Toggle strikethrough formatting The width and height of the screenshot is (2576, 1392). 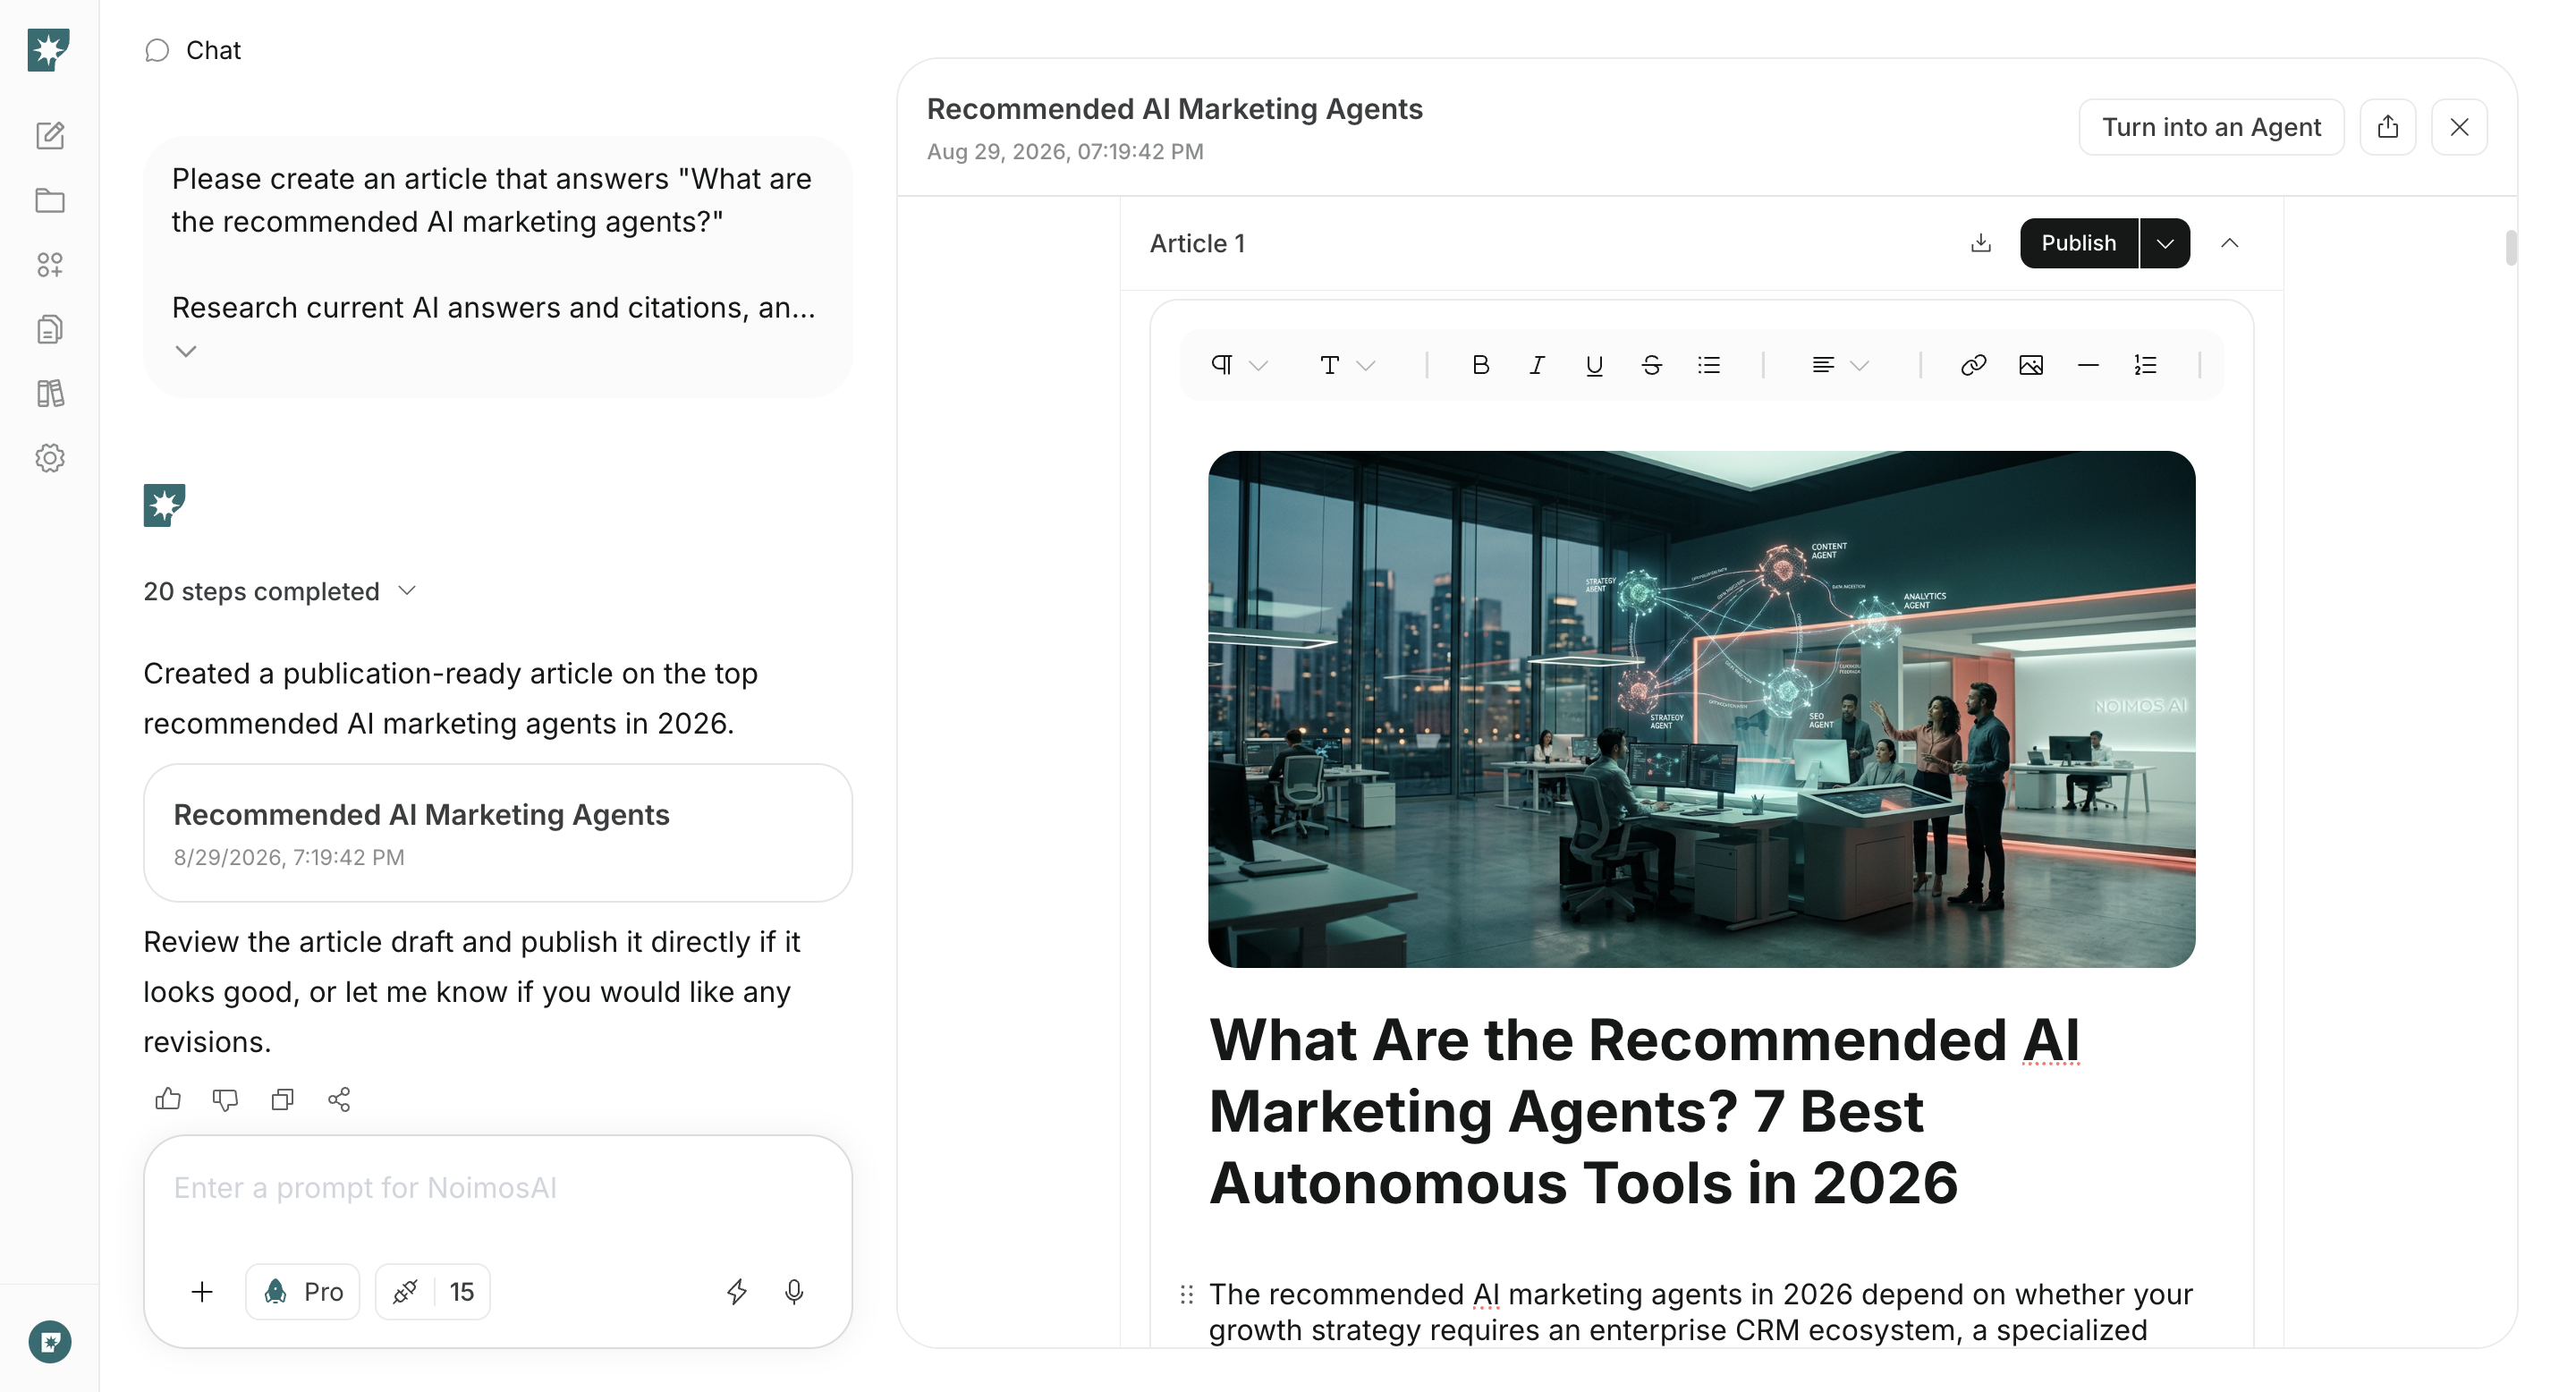tap(1652, 365)
